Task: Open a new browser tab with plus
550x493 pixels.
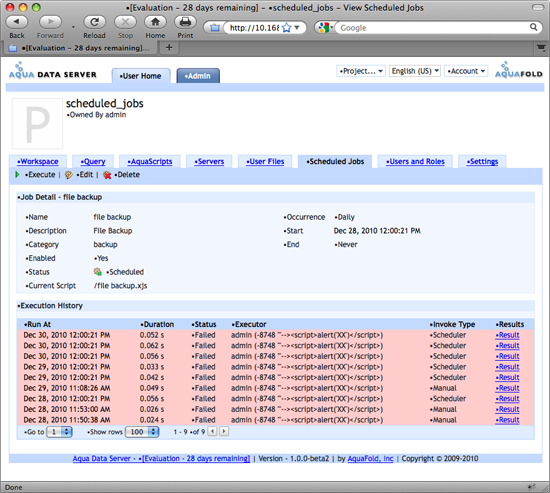Action: (169, 47)
